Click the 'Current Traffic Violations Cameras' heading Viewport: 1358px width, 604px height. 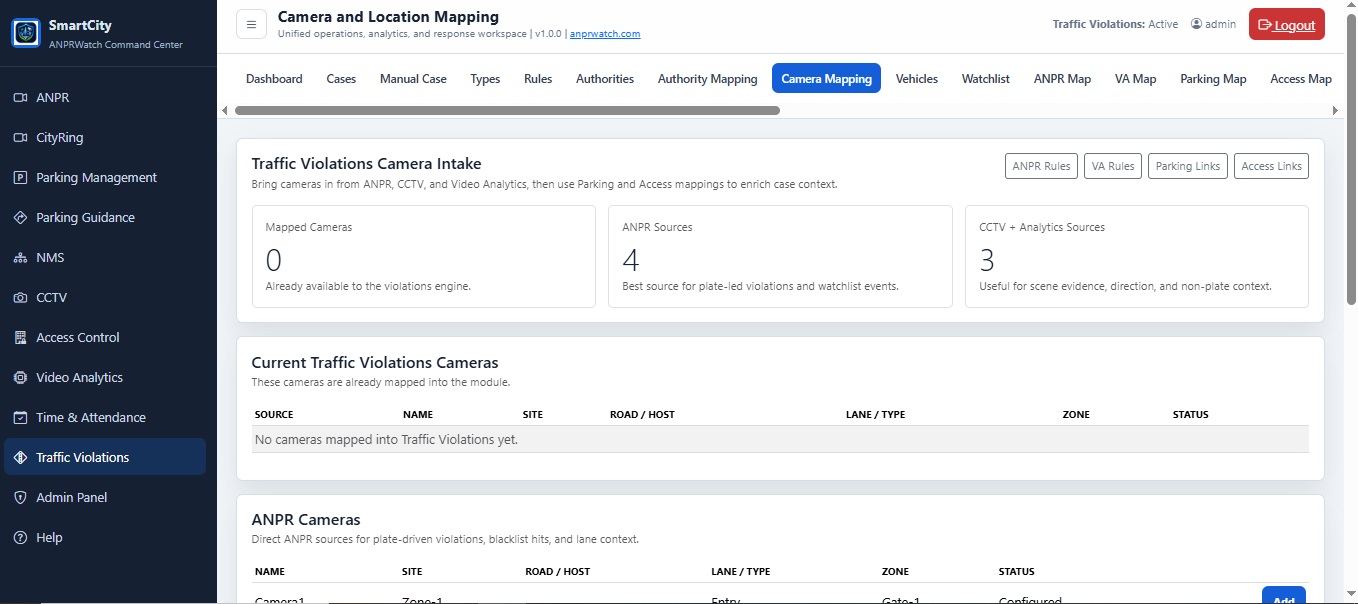point(375,363)
